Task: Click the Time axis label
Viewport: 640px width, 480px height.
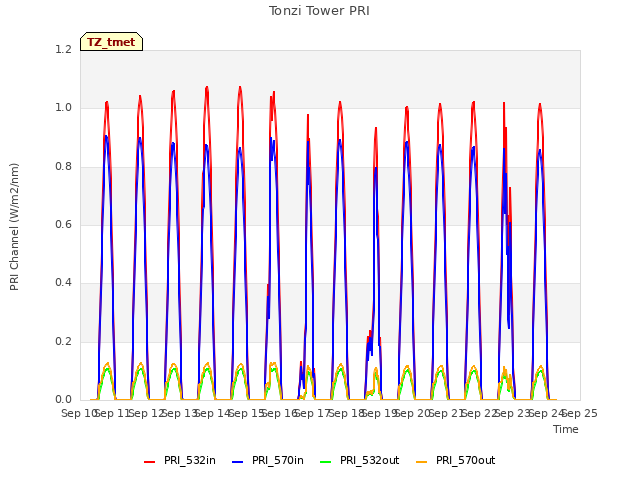Action: pyautogui.click(x=566, y=429)
